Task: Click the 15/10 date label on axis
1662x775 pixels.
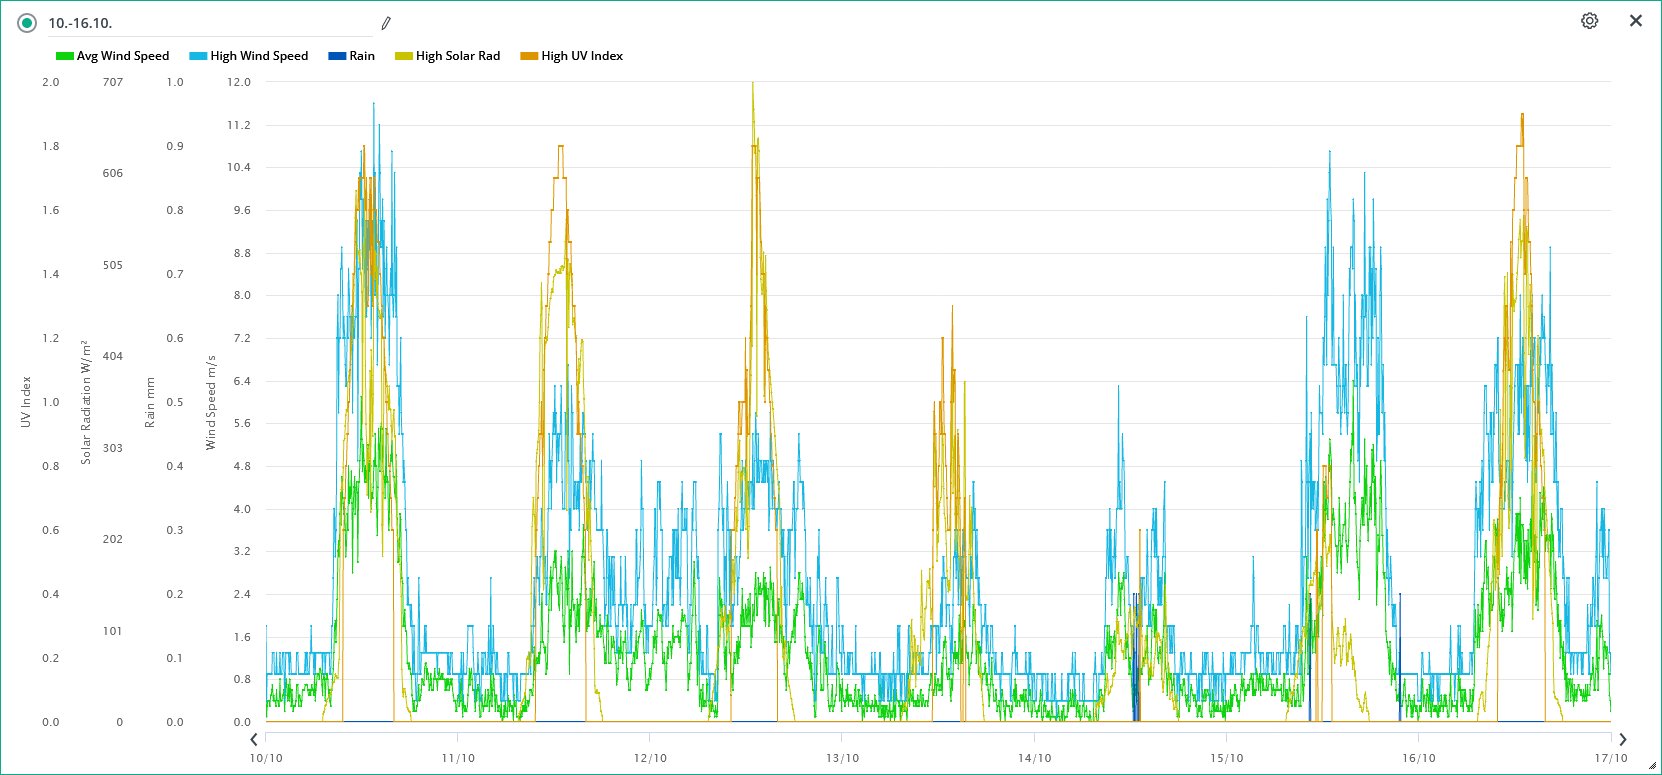Action: tap(1226, 758)
